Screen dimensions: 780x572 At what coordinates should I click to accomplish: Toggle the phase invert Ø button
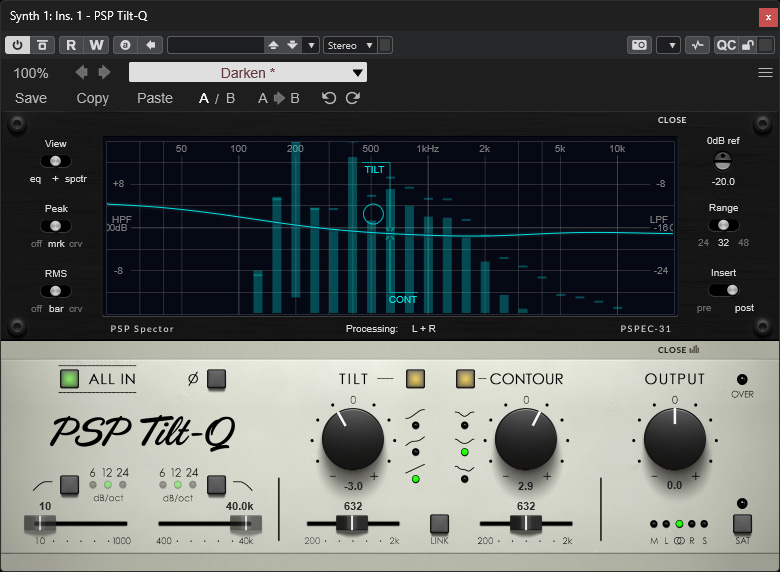pos(216,379)
